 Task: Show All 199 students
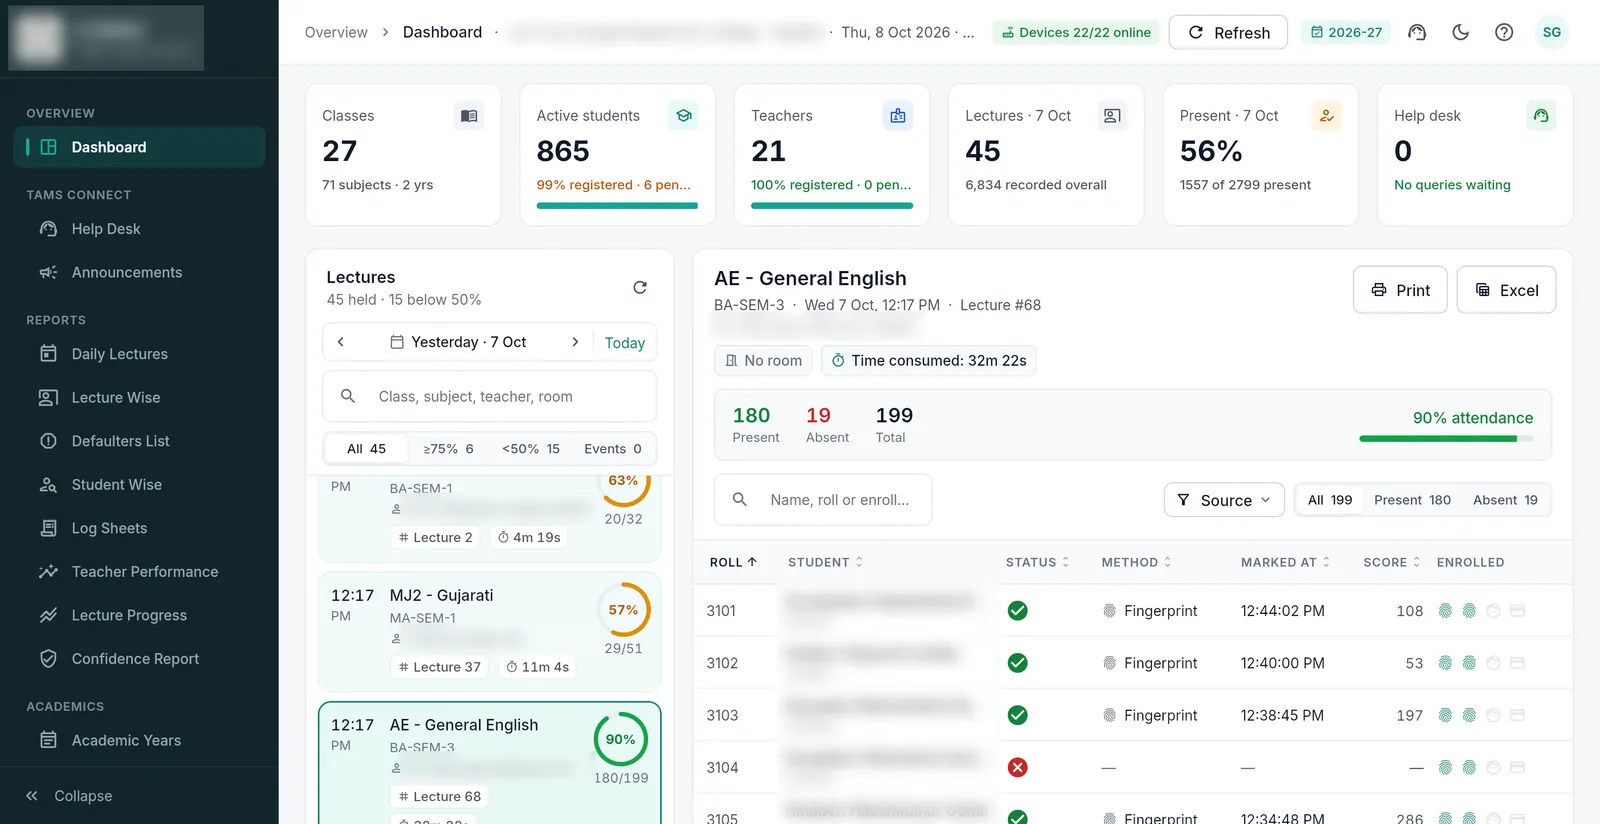coord(1330,500)
